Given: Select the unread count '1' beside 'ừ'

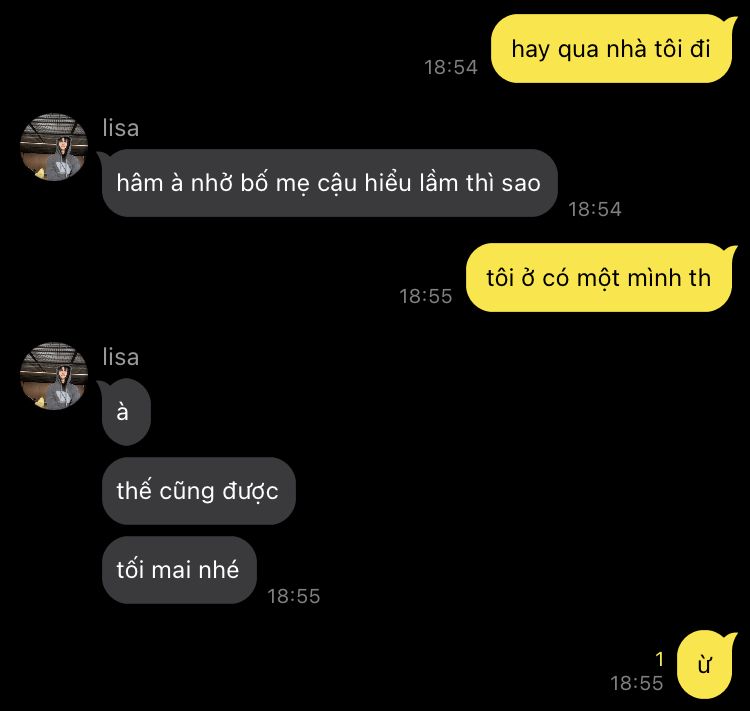Looking at the screenshot, I should (660, 659).
